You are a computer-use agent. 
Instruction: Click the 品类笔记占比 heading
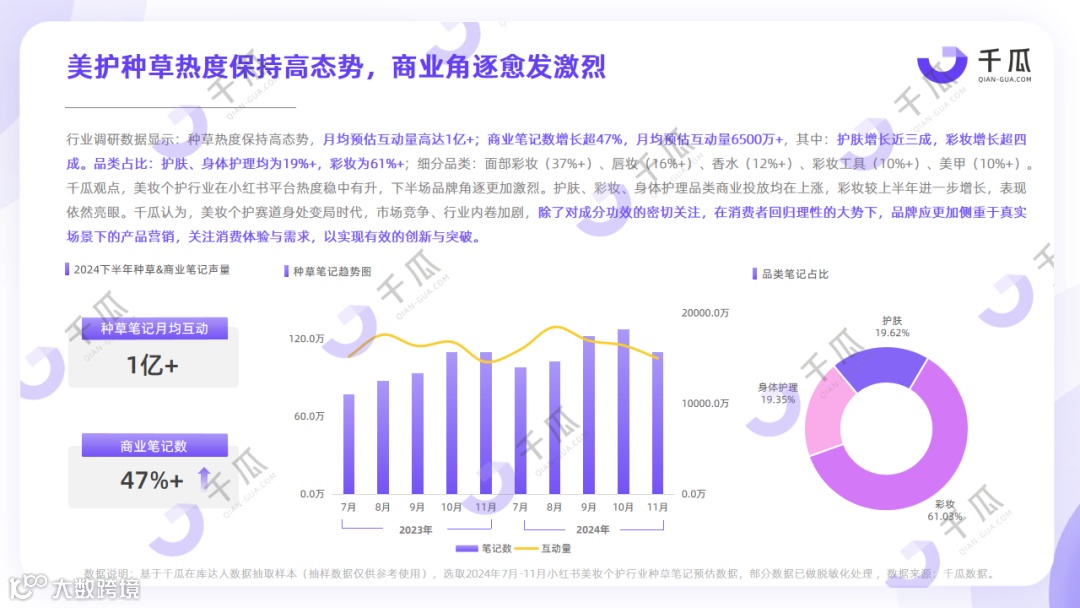[795, 274]
